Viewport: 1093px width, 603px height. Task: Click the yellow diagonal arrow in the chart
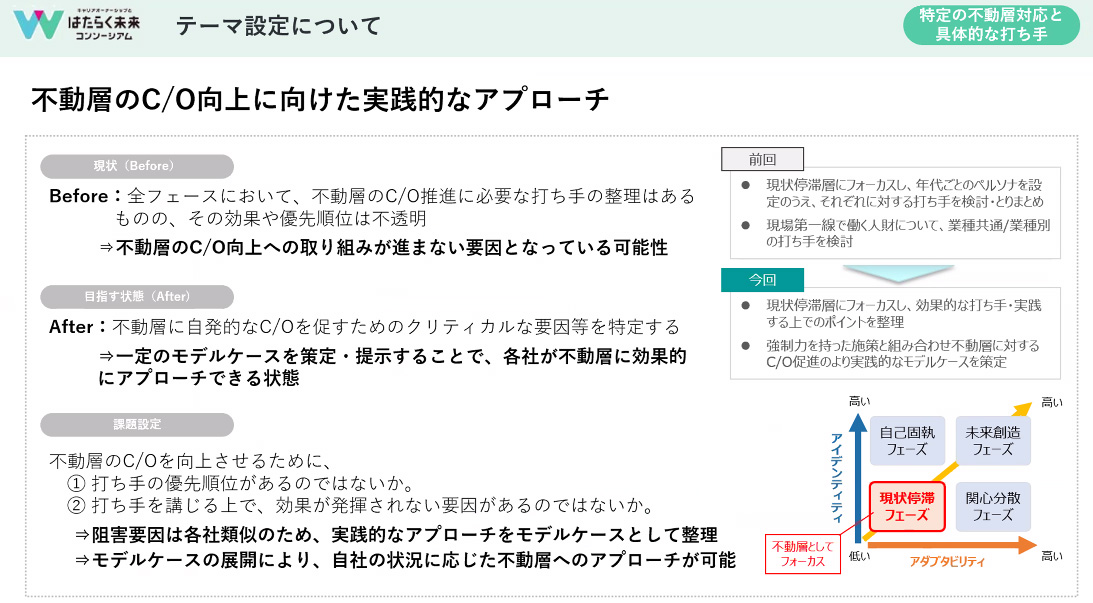tap(1010, 420)
